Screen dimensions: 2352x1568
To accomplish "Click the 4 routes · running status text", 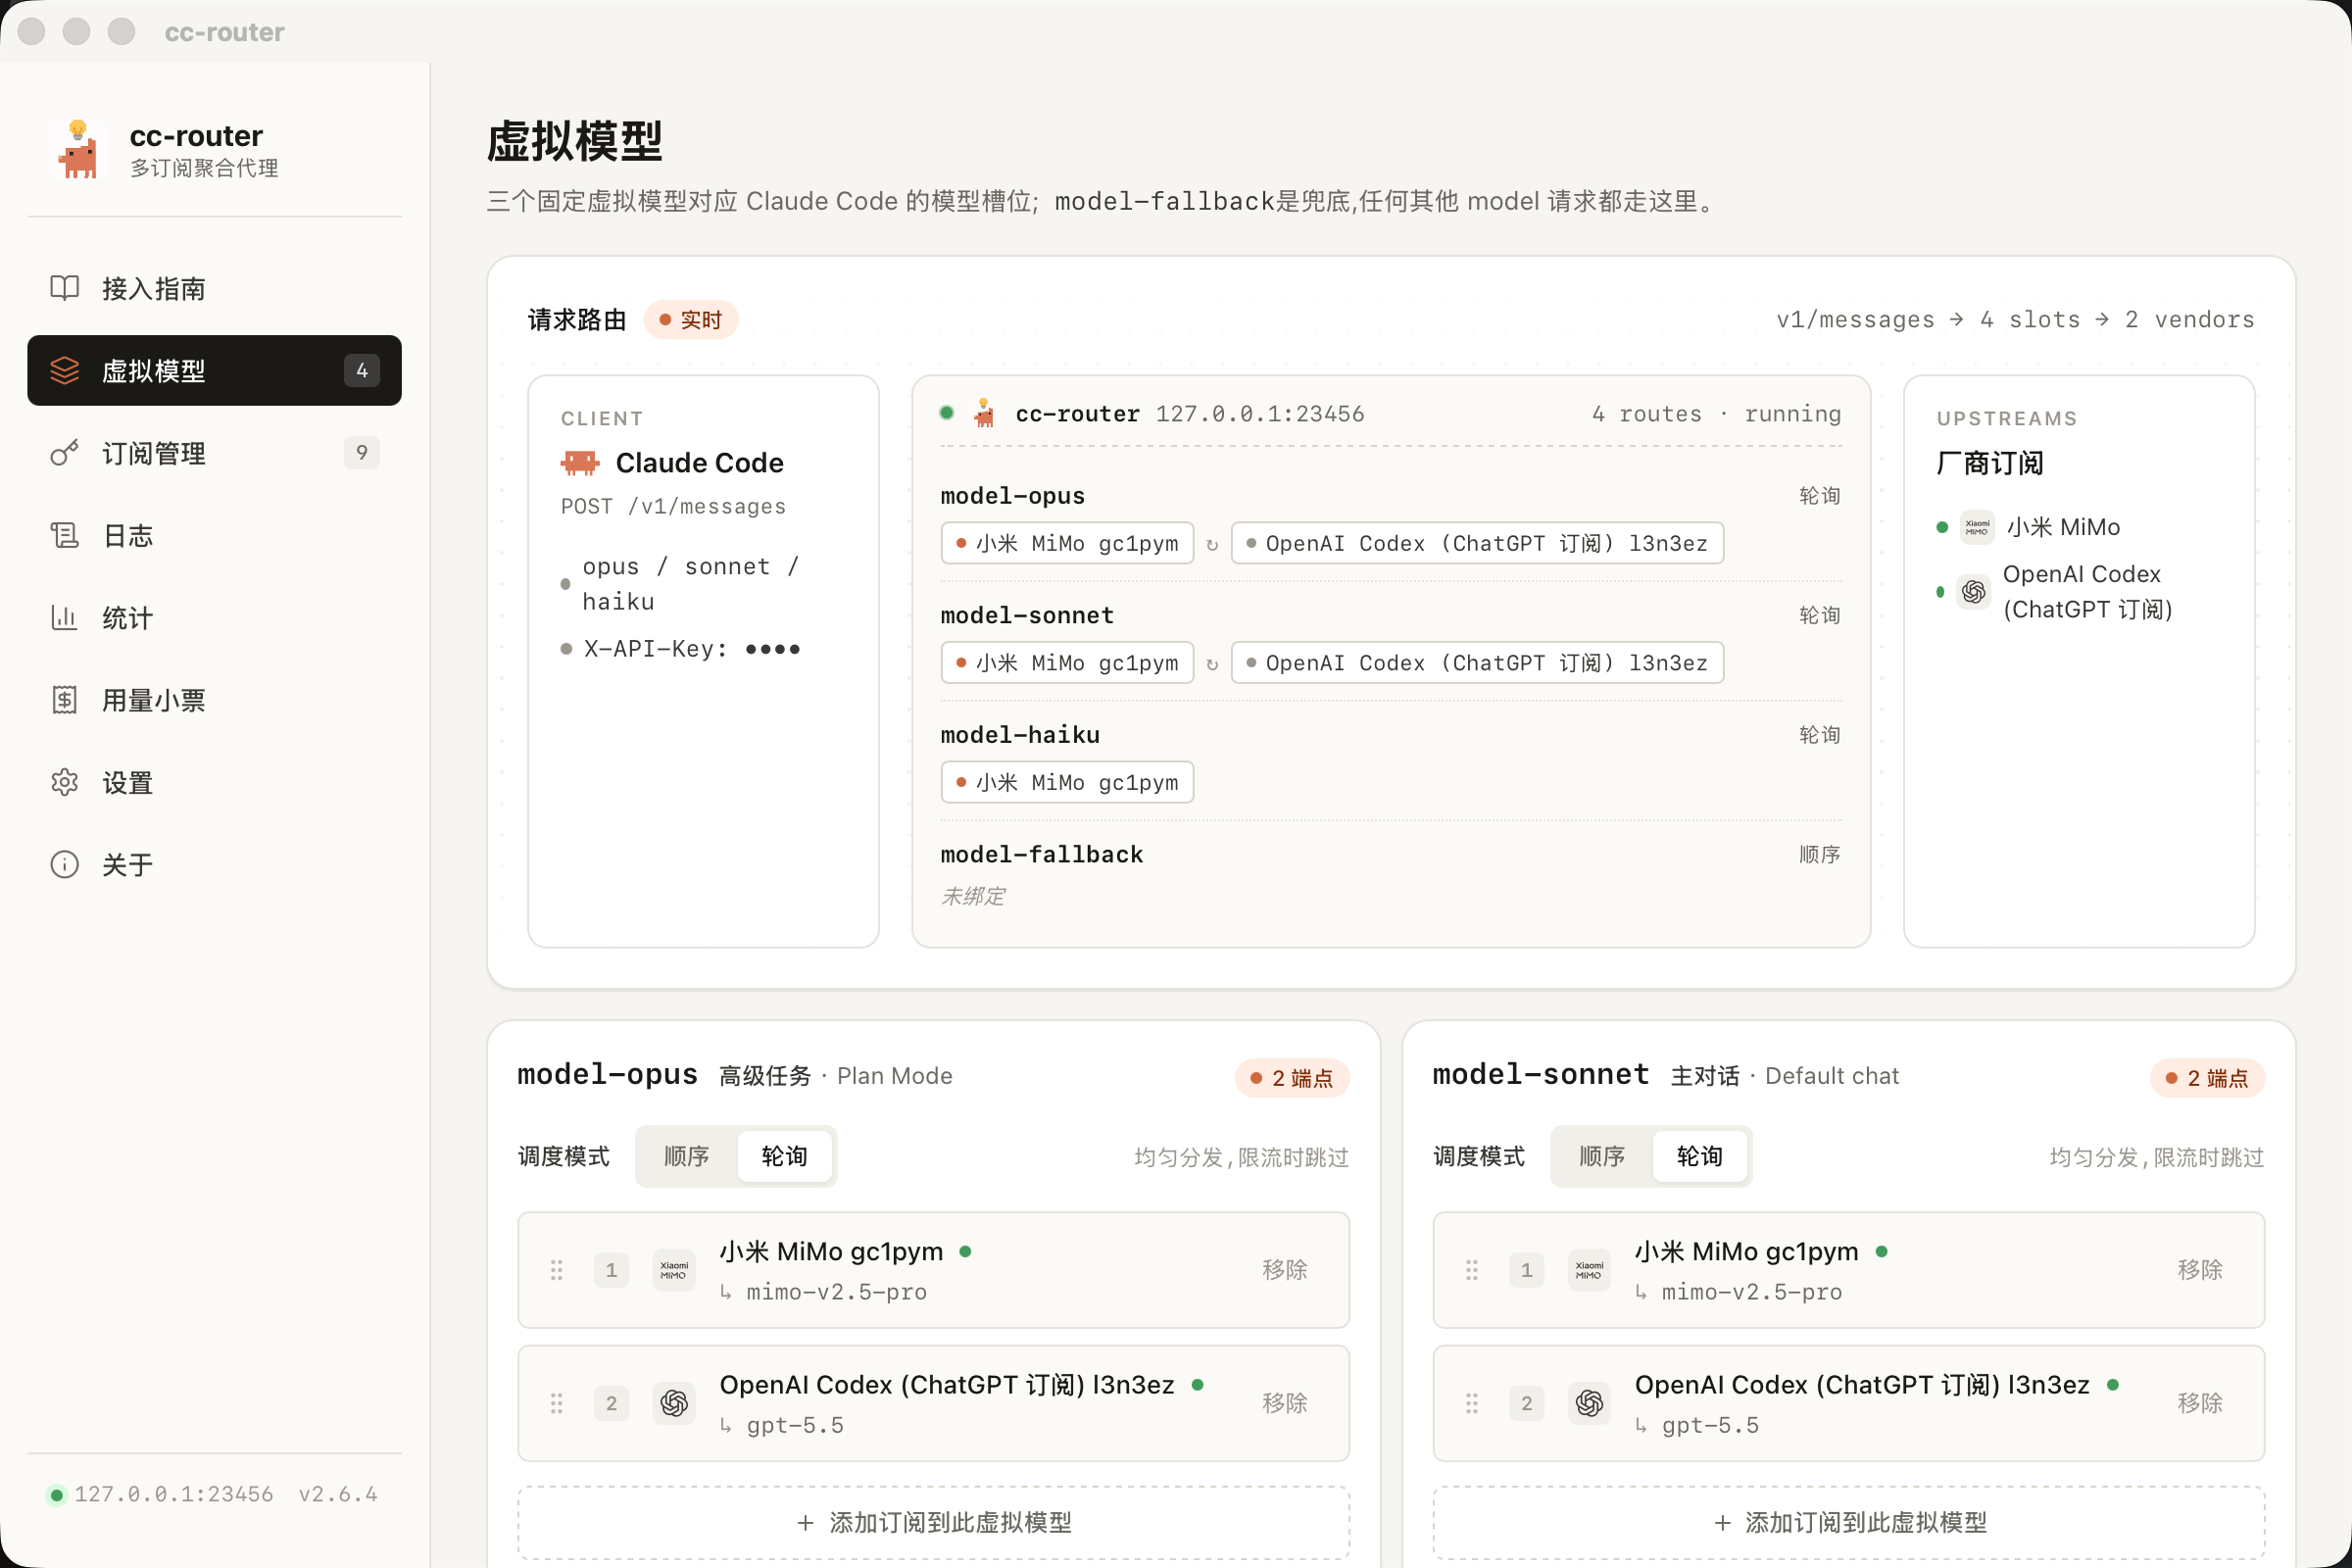I will point(1716,414).
